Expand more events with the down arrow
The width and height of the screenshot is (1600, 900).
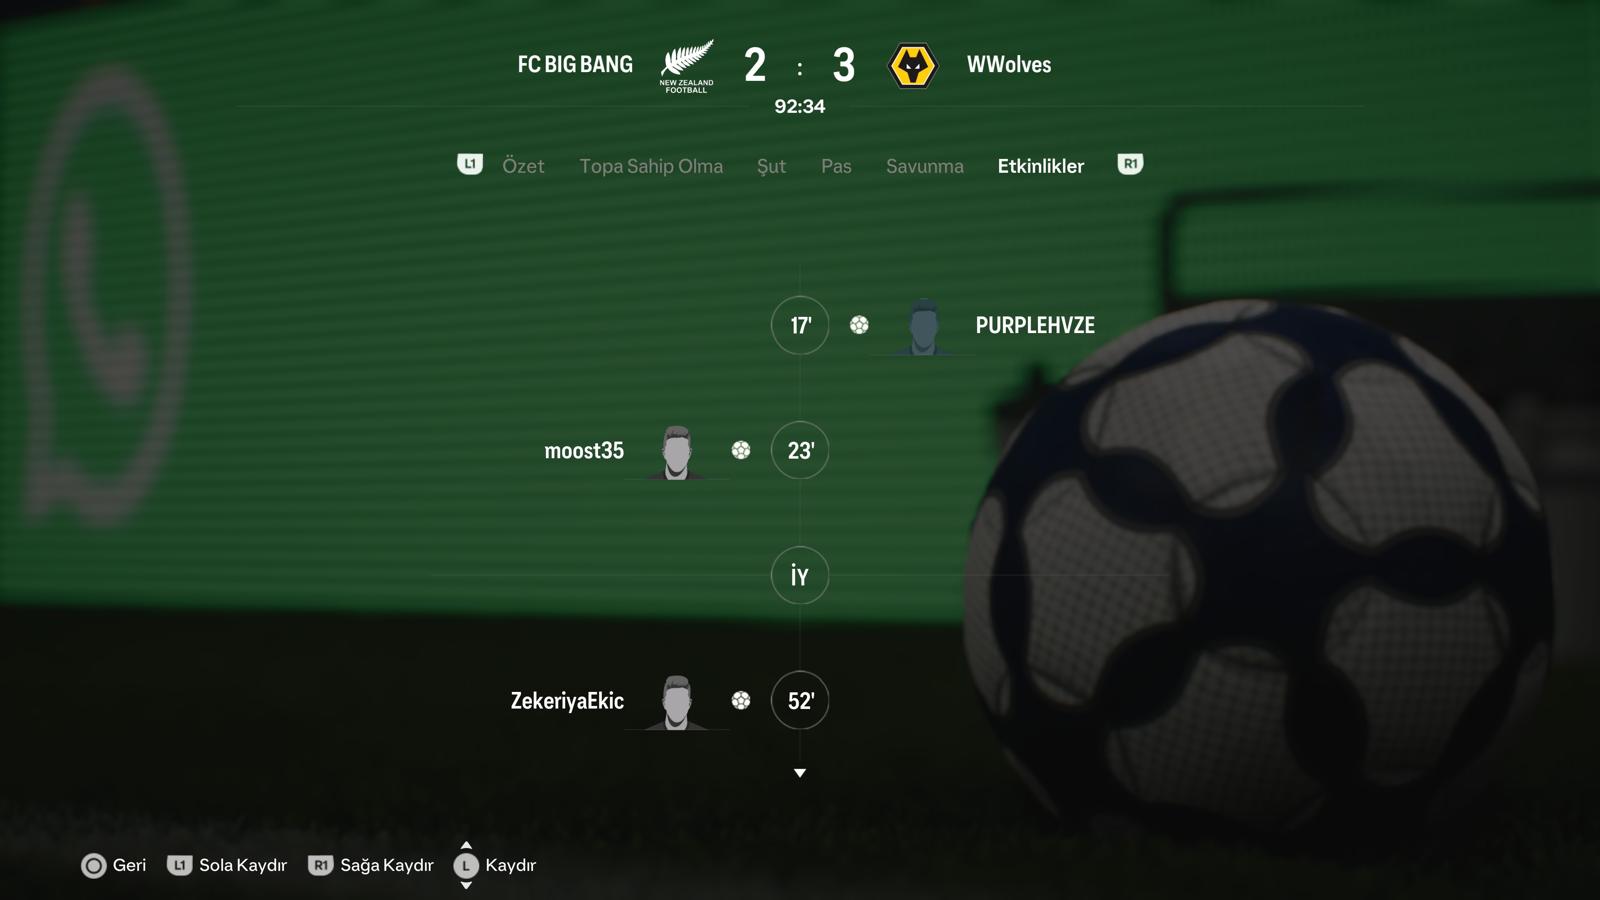coord(800,773)
